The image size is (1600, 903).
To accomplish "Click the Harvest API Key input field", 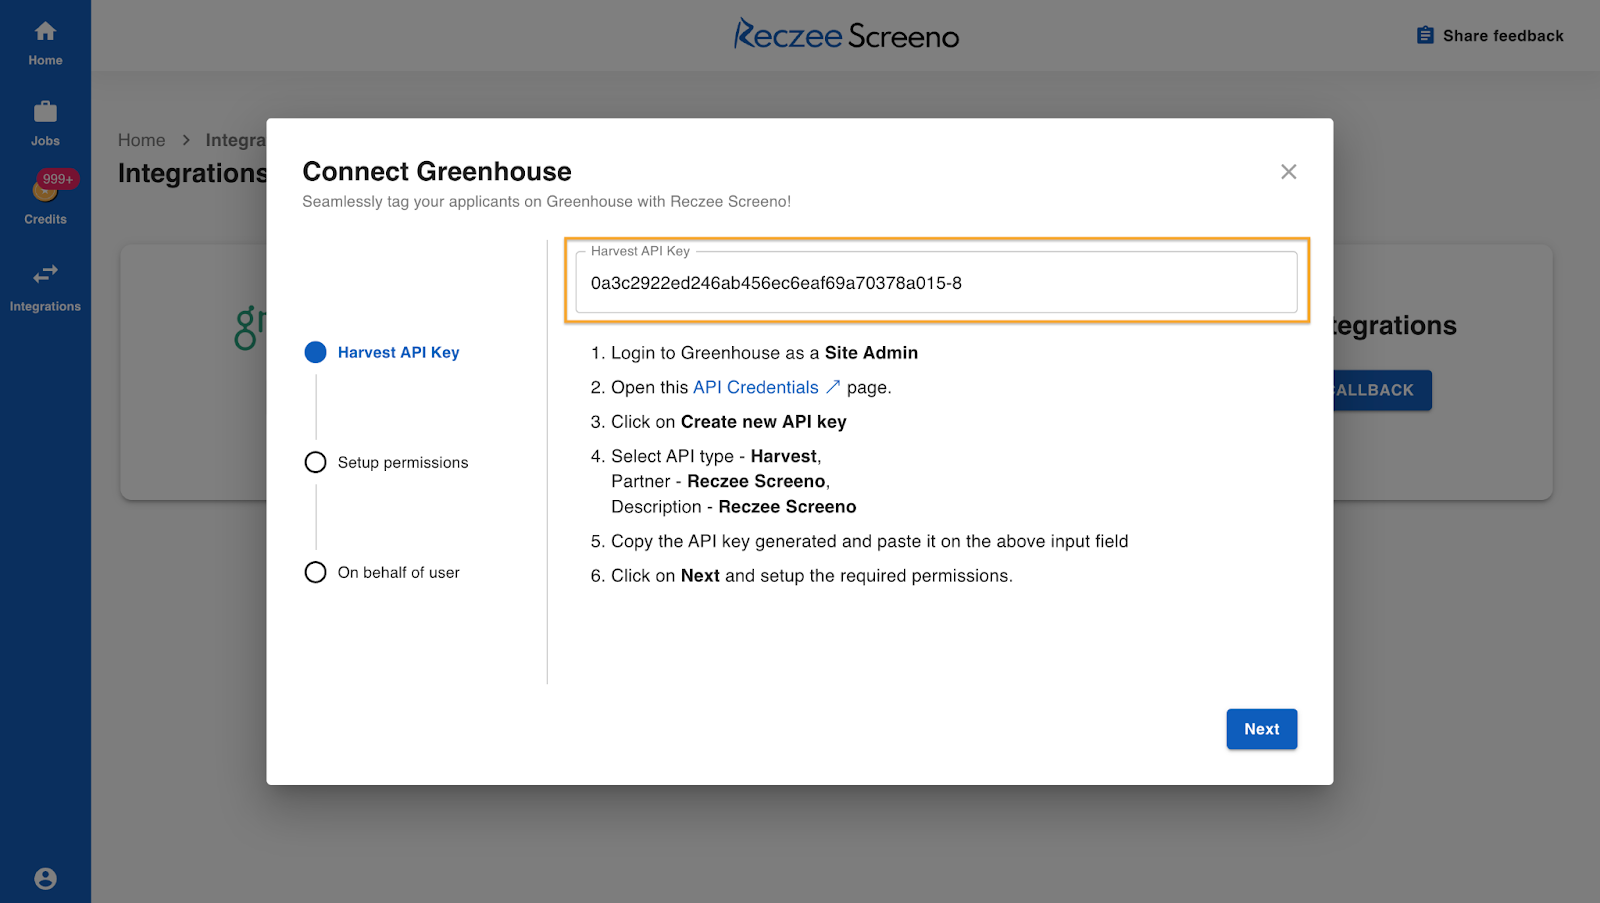I will [x=936, y=283].
